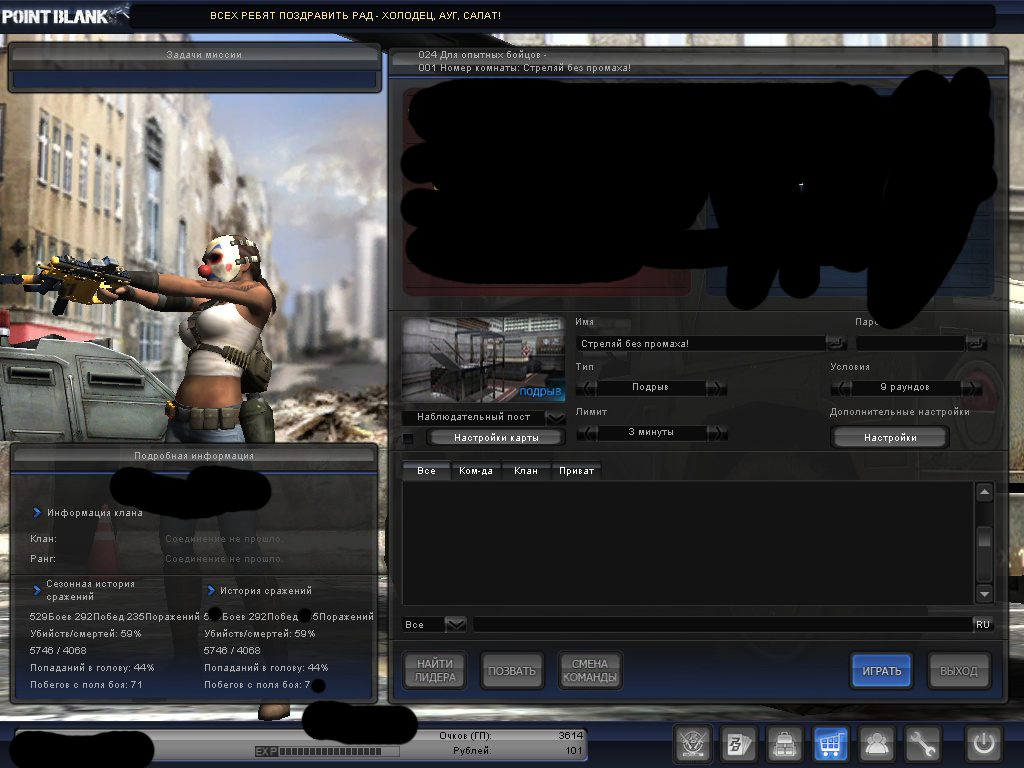The width and height of the screenshot is (1024, 768).
Task: Open the shop cart icon
Action: point(830,744)
